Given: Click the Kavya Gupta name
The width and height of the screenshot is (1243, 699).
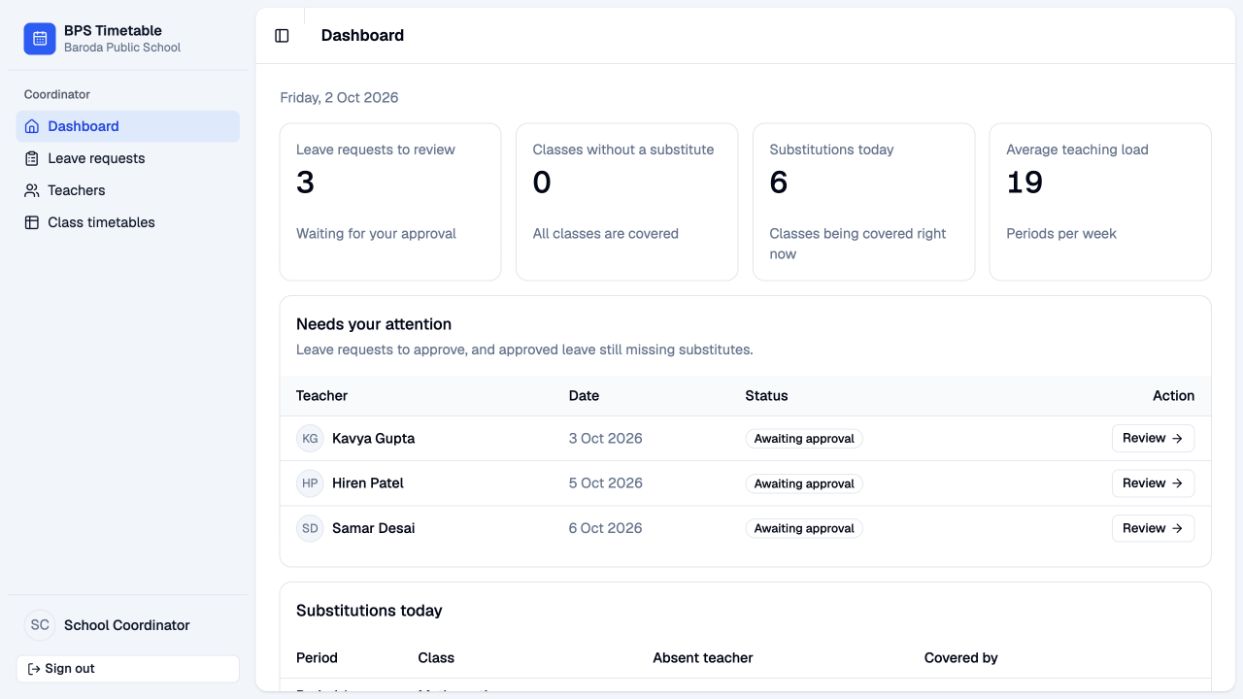Looking at the screenshot, I should pyautogui.click(x=373, y=438).
